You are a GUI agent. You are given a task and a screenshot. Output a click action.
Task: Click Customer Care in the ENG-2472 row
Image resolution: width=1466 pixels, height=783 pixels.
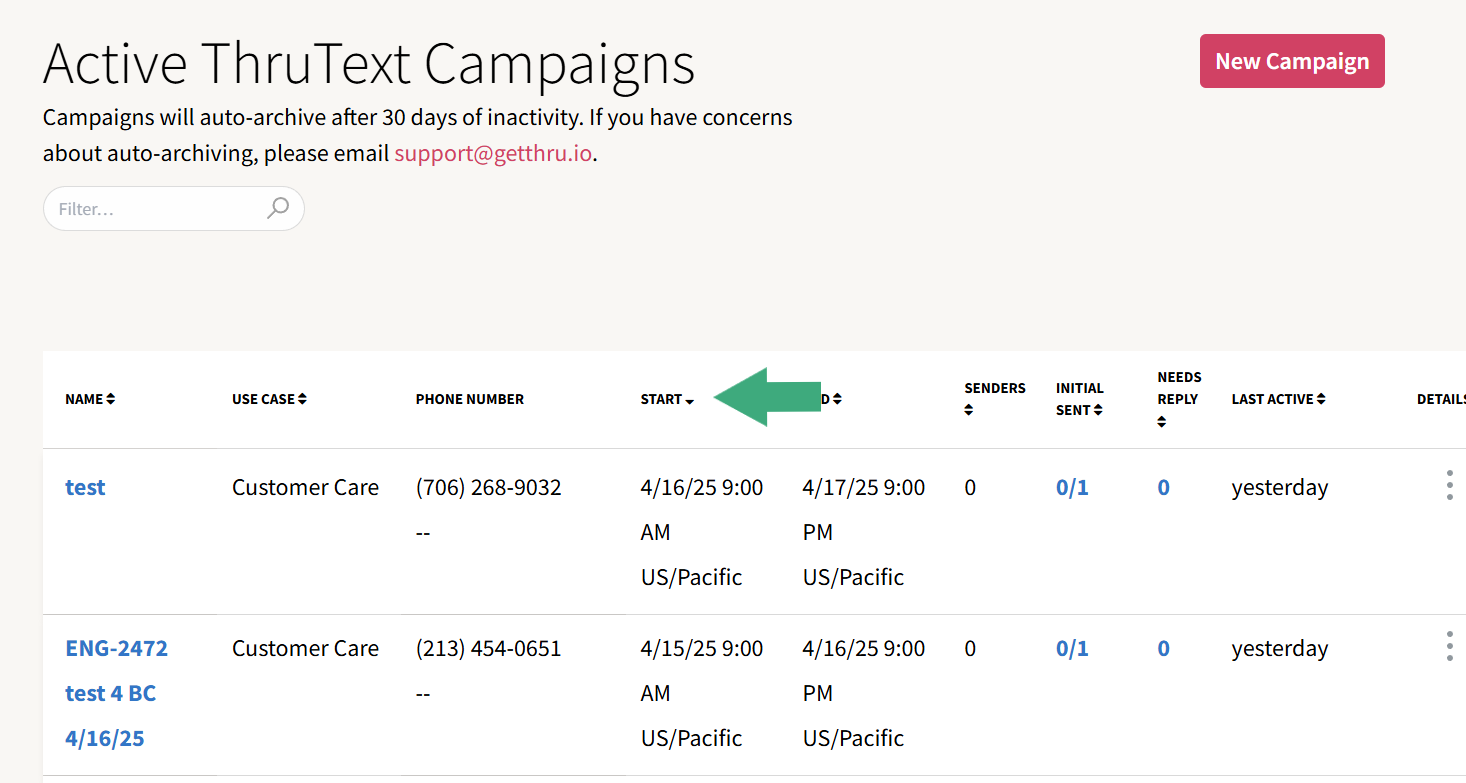click(305, 648)
